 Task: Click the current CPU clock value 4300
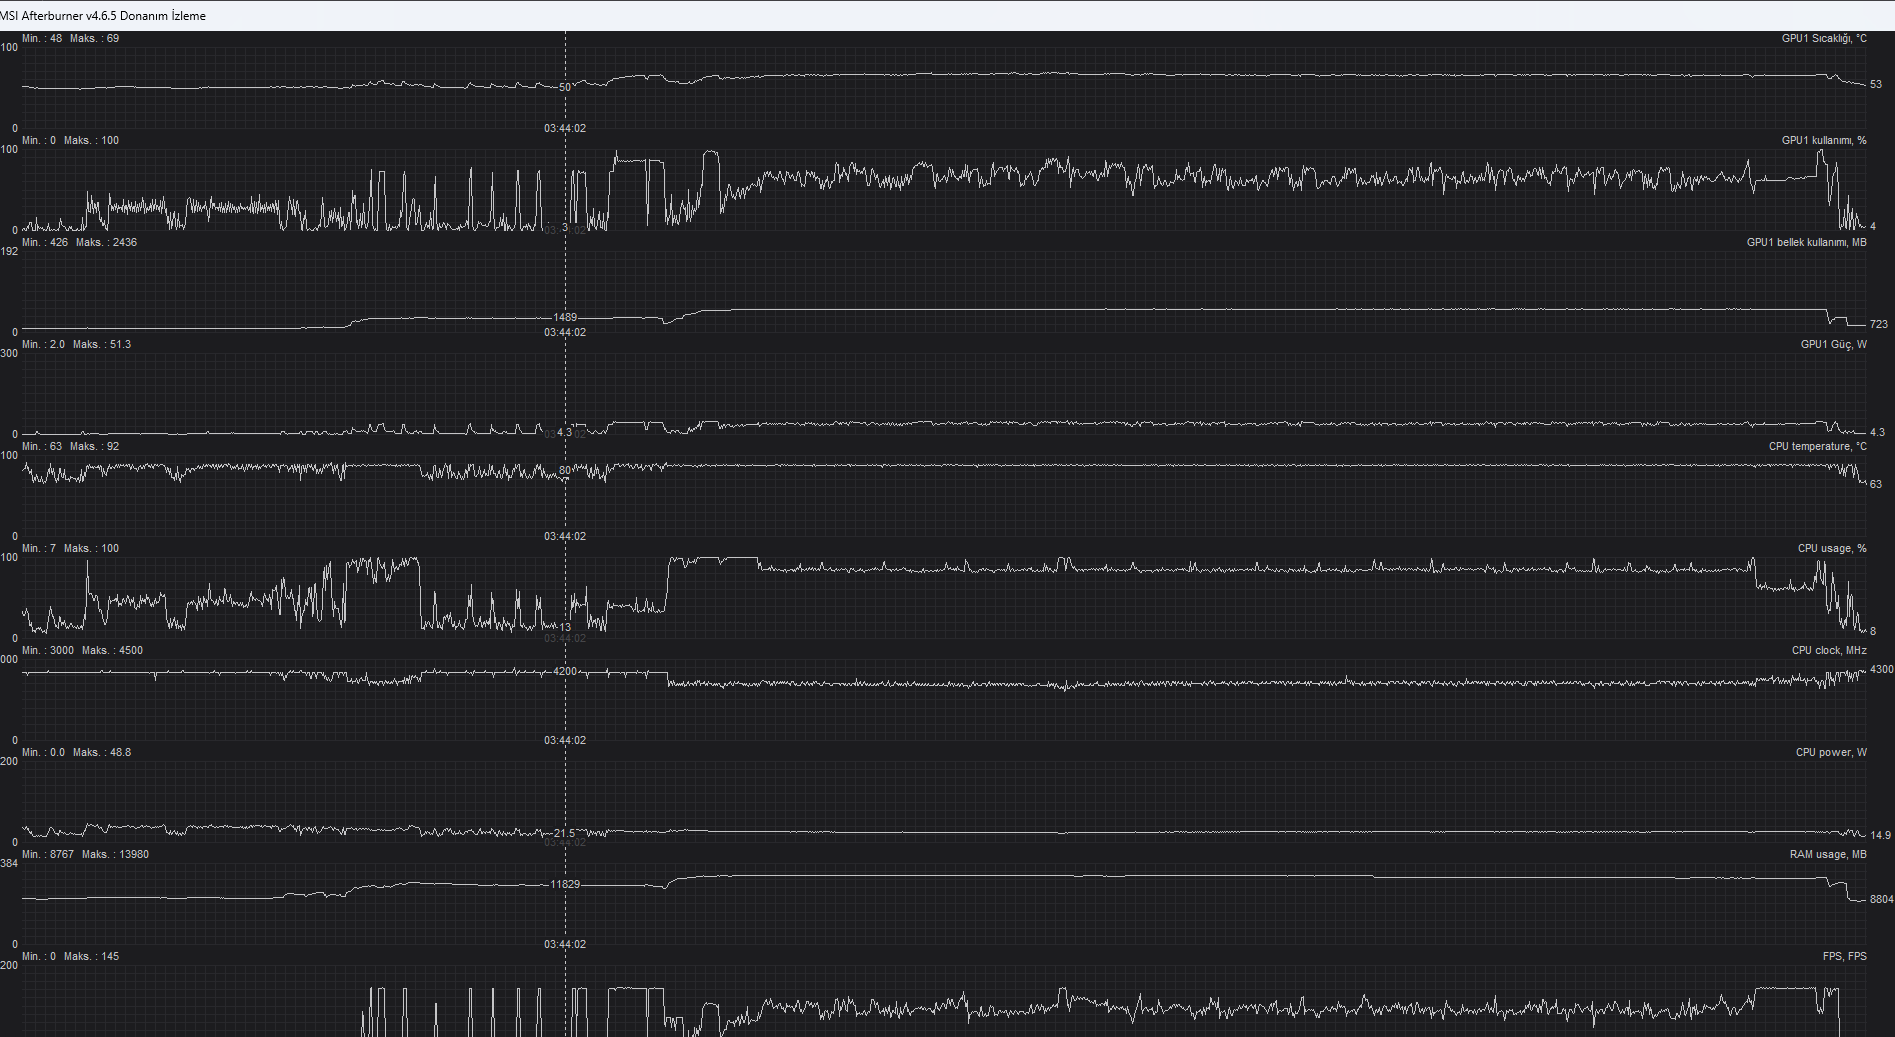click(x=1881, y=670)
